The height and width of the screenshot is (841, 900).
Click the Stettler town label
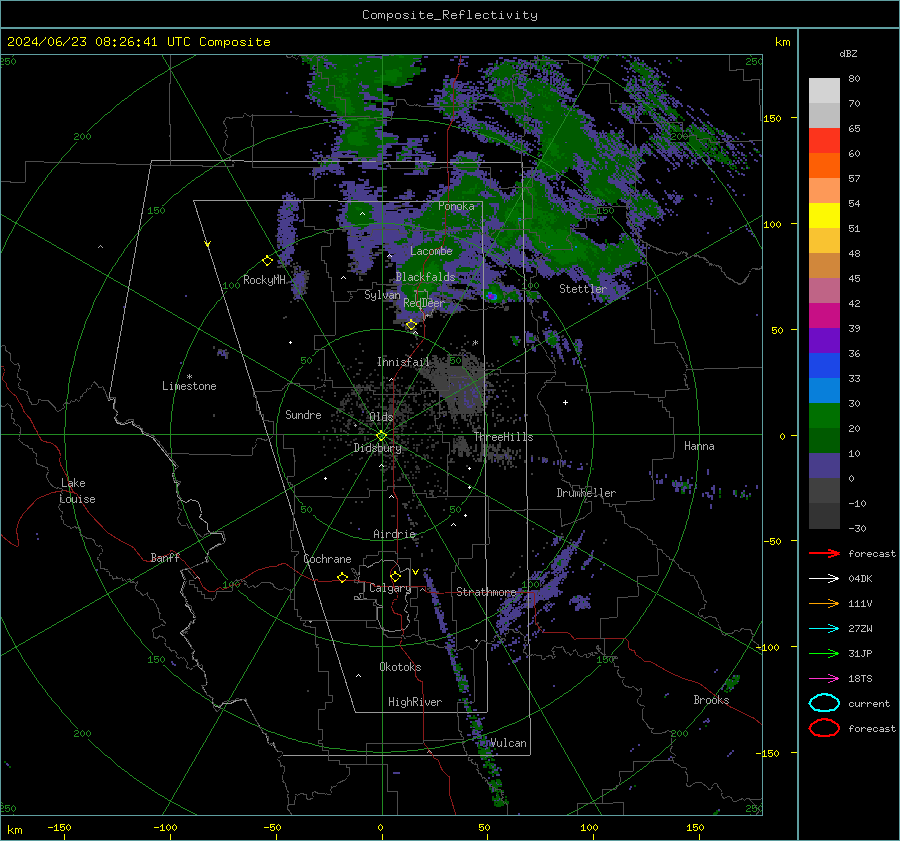[x=583, y=289]
